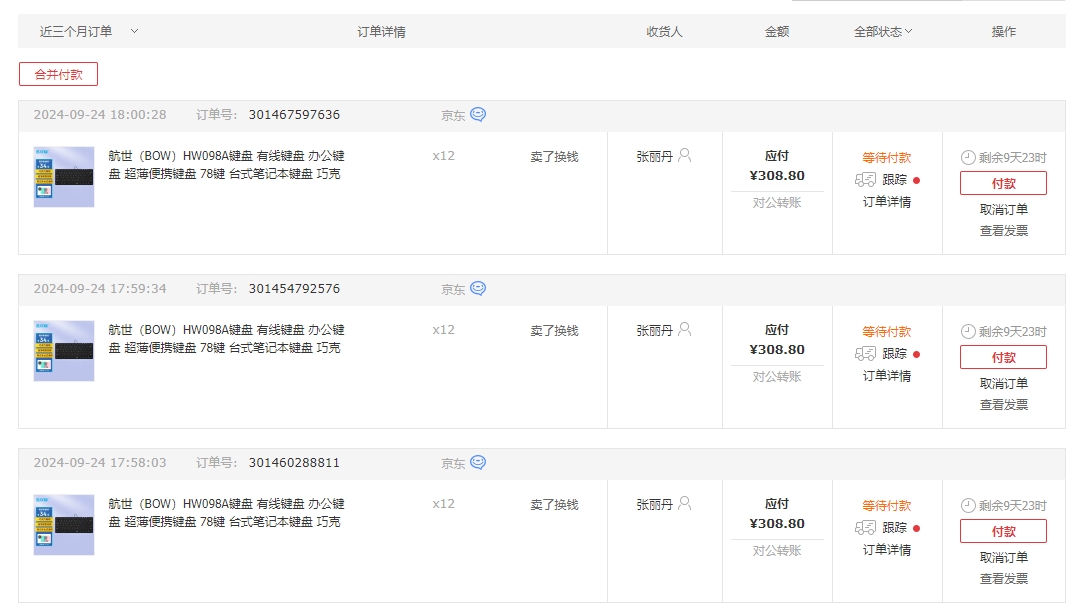Click recipient profile icon in second order
Viewport: 1082px width, 613px height.
(x=684, y=329)
